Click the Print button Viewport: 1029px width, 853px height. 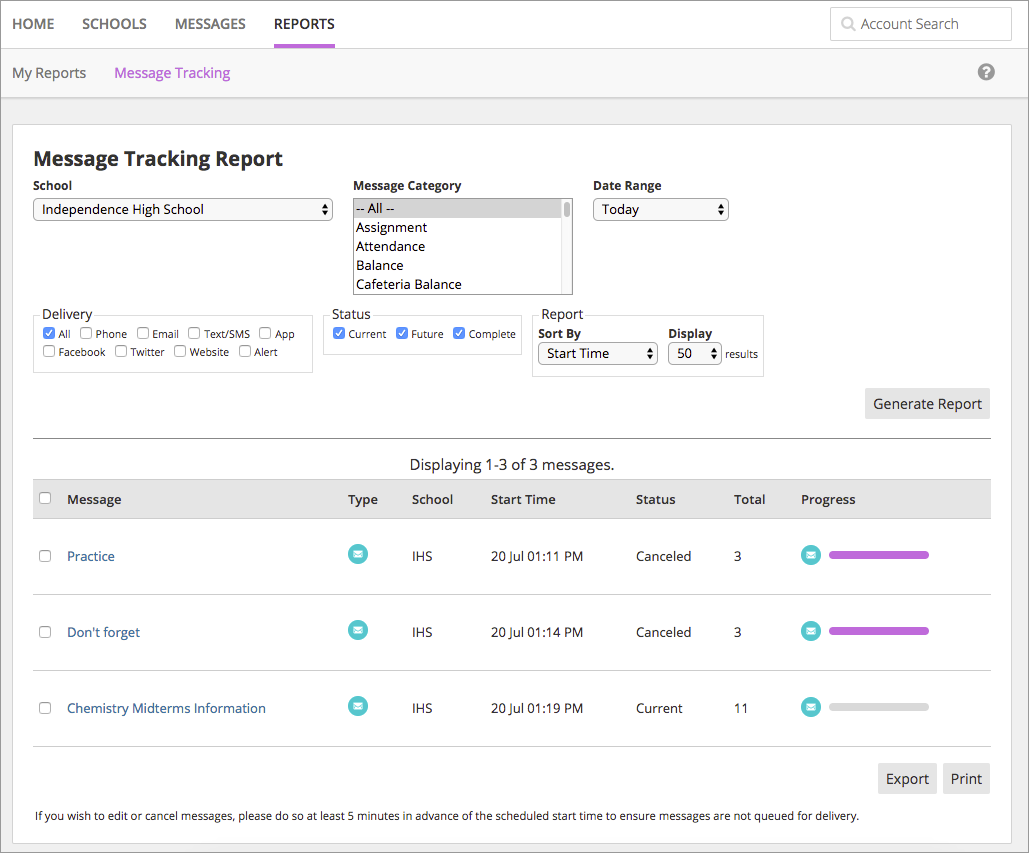click(966, 779)
